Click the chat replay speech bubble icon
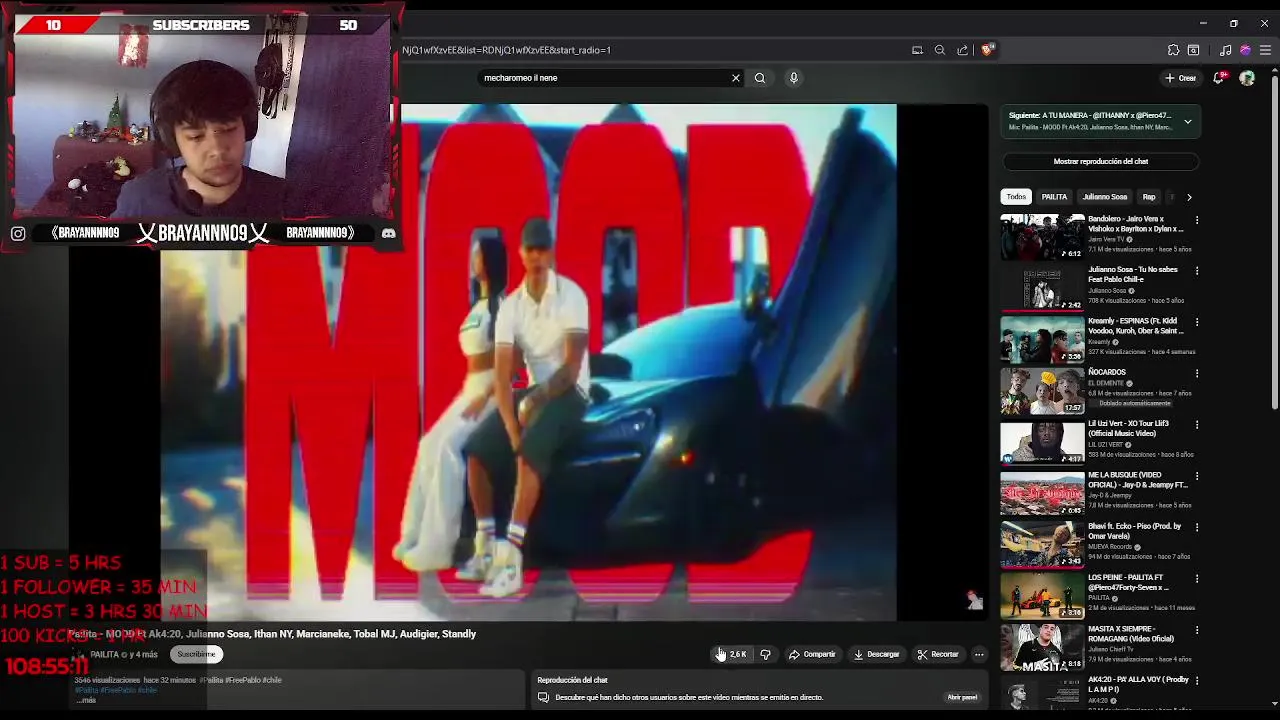The height and width of the screenshot is (720, 1280). pos(543,697)
